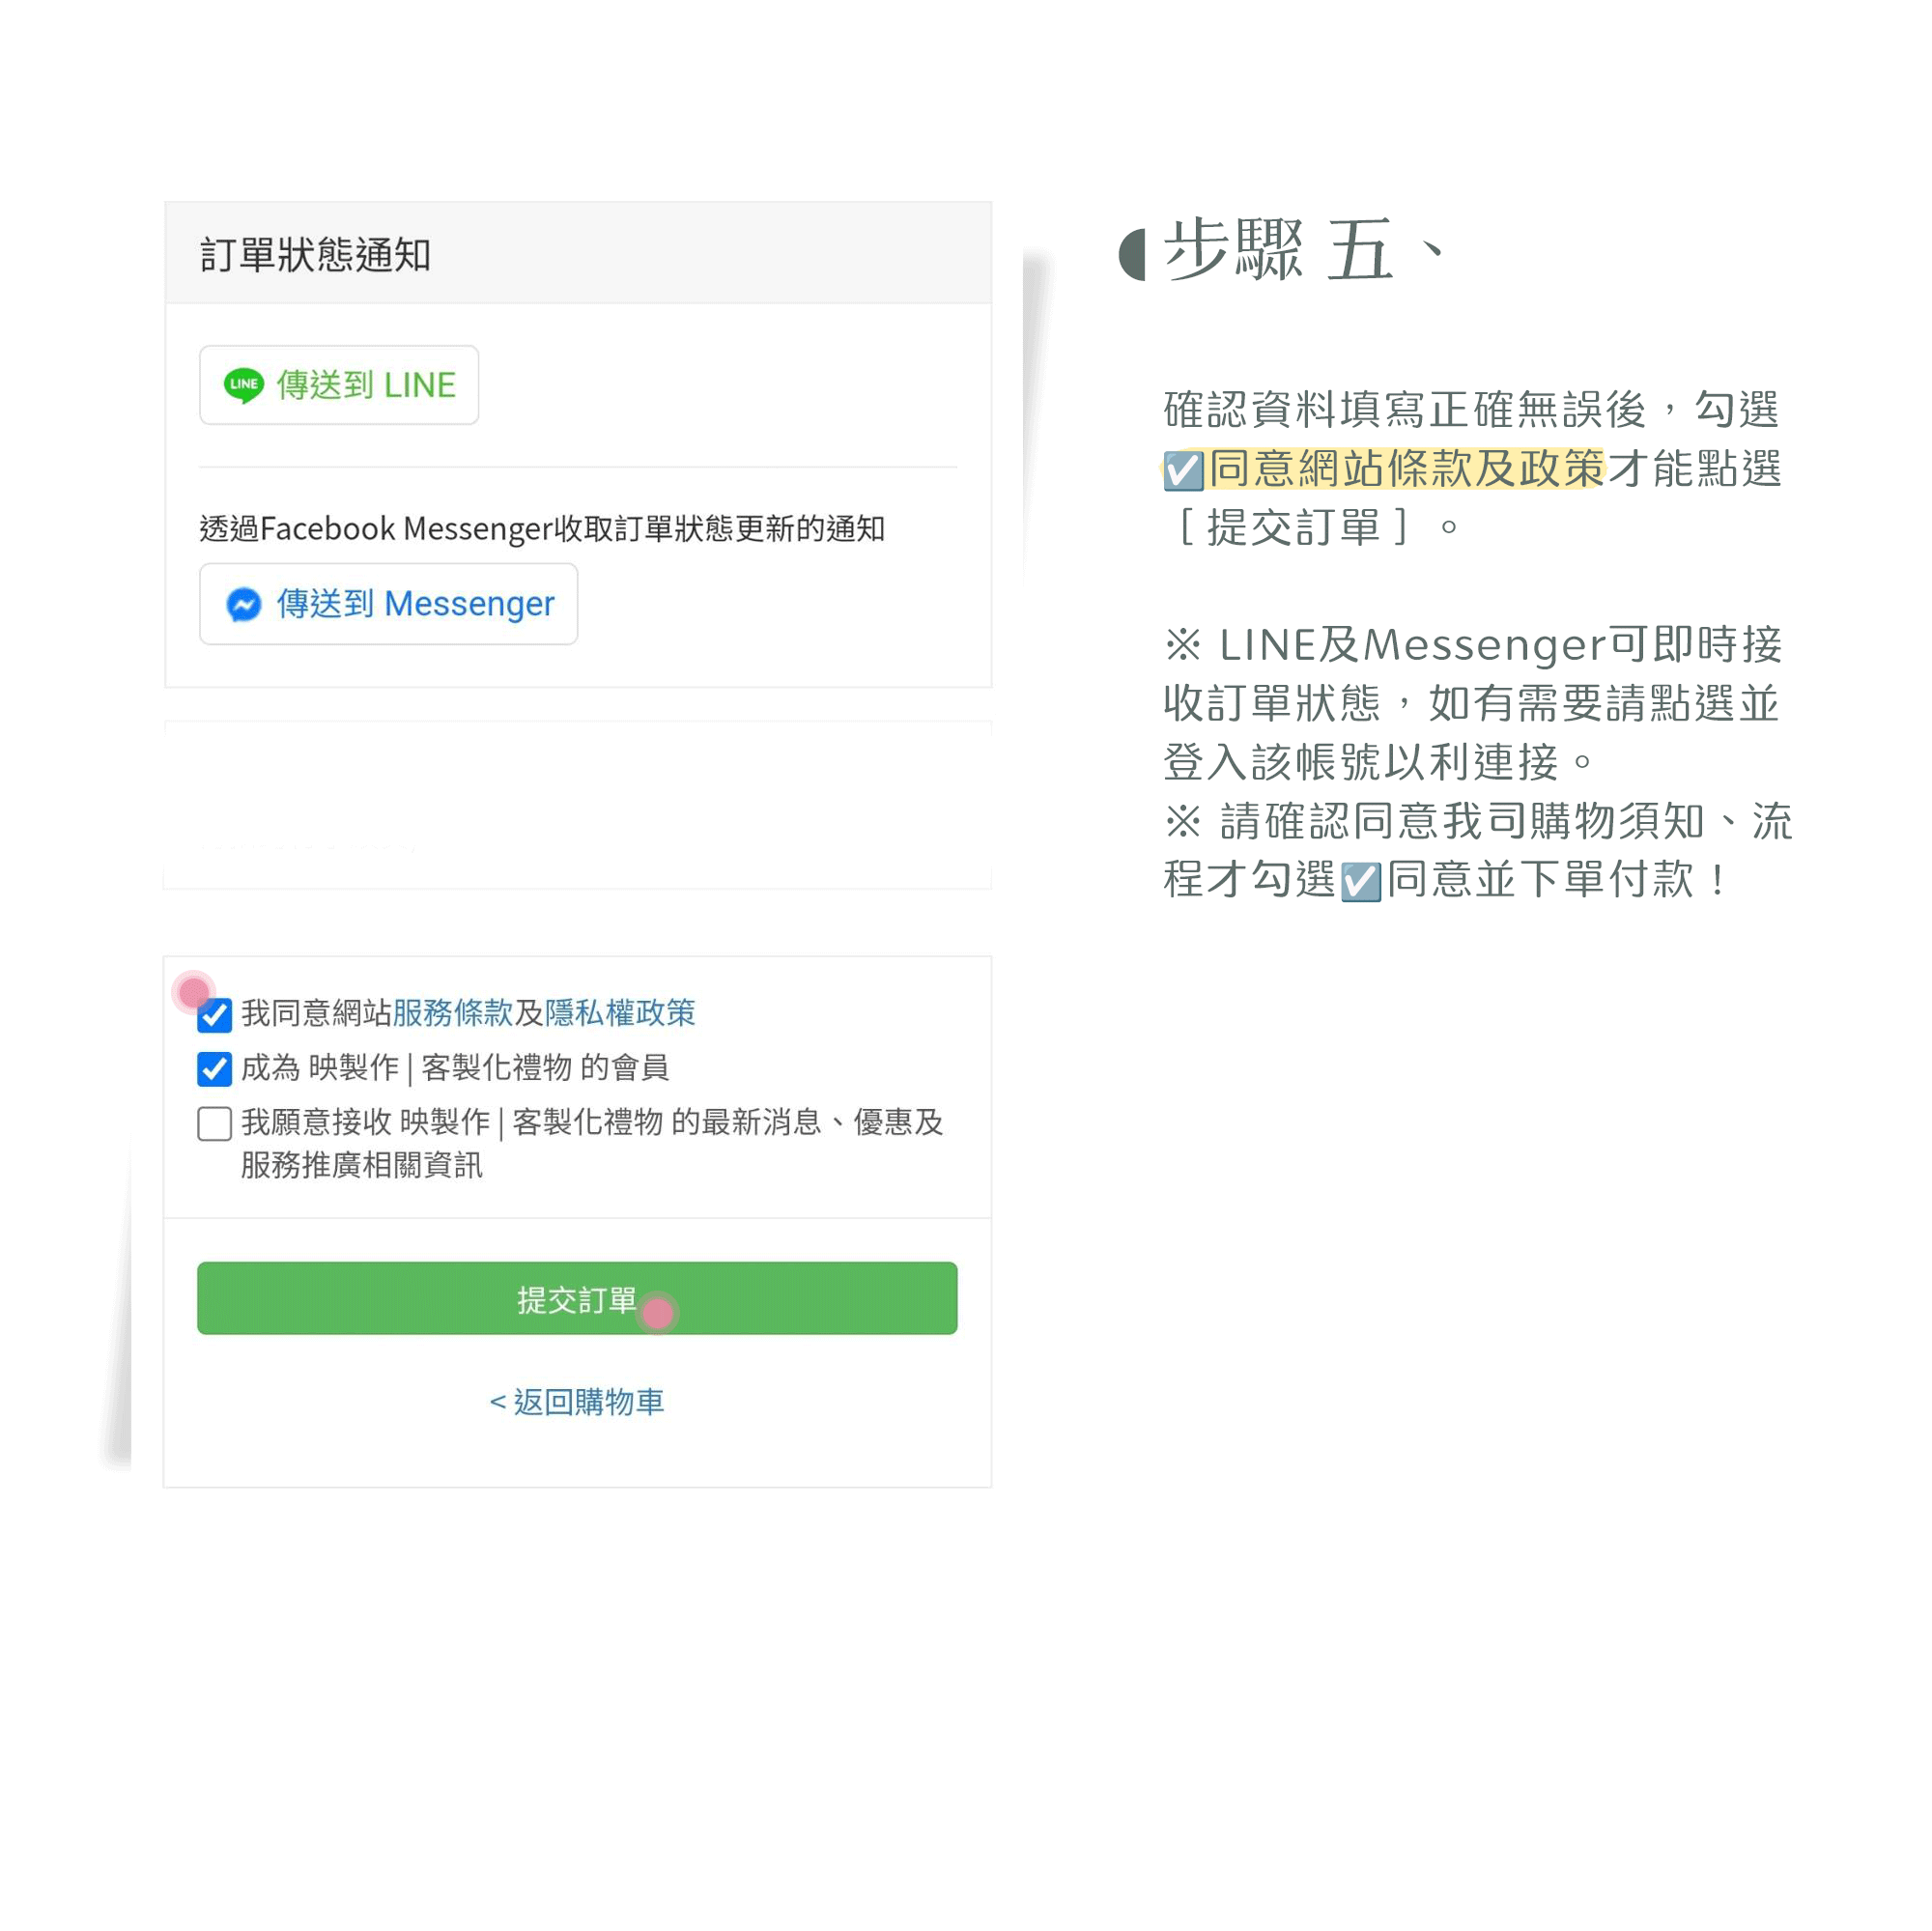1932x1931 pixels.
Task: Click the 傳送到 Messenger button
Action: pos(388,604)
